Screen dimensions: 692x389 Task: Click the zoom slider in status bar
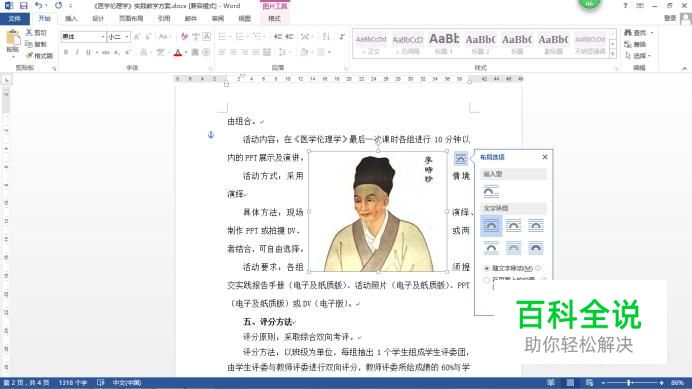pos(631,382)
